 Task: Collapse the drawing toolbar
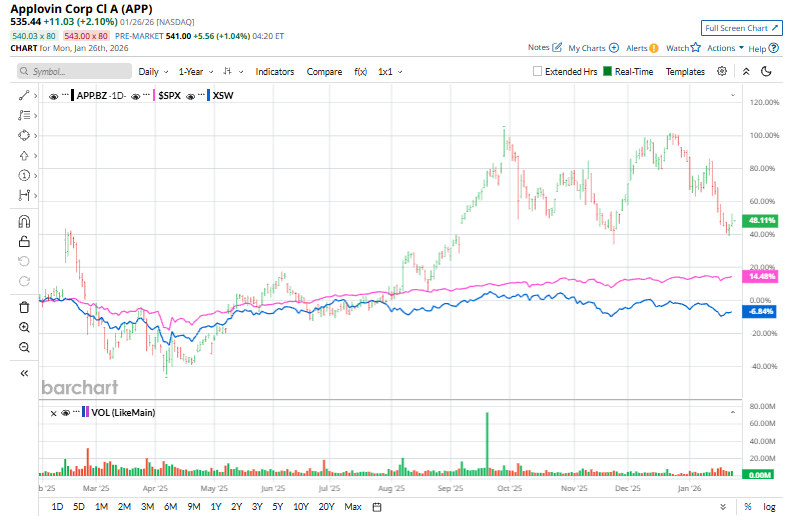[x=24, y=373]
